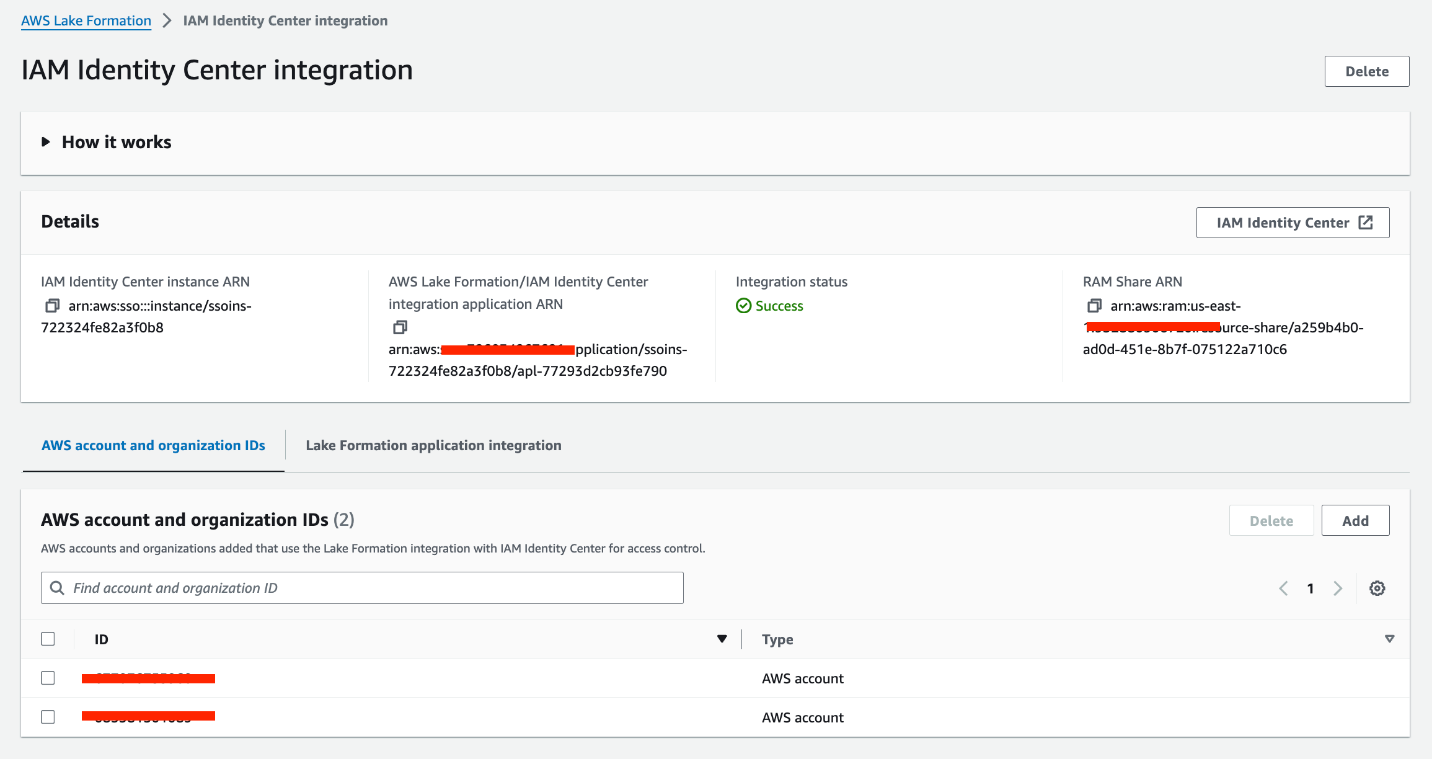Click the search magnifier icon
1432x759 pixels.
pos(56,588)
